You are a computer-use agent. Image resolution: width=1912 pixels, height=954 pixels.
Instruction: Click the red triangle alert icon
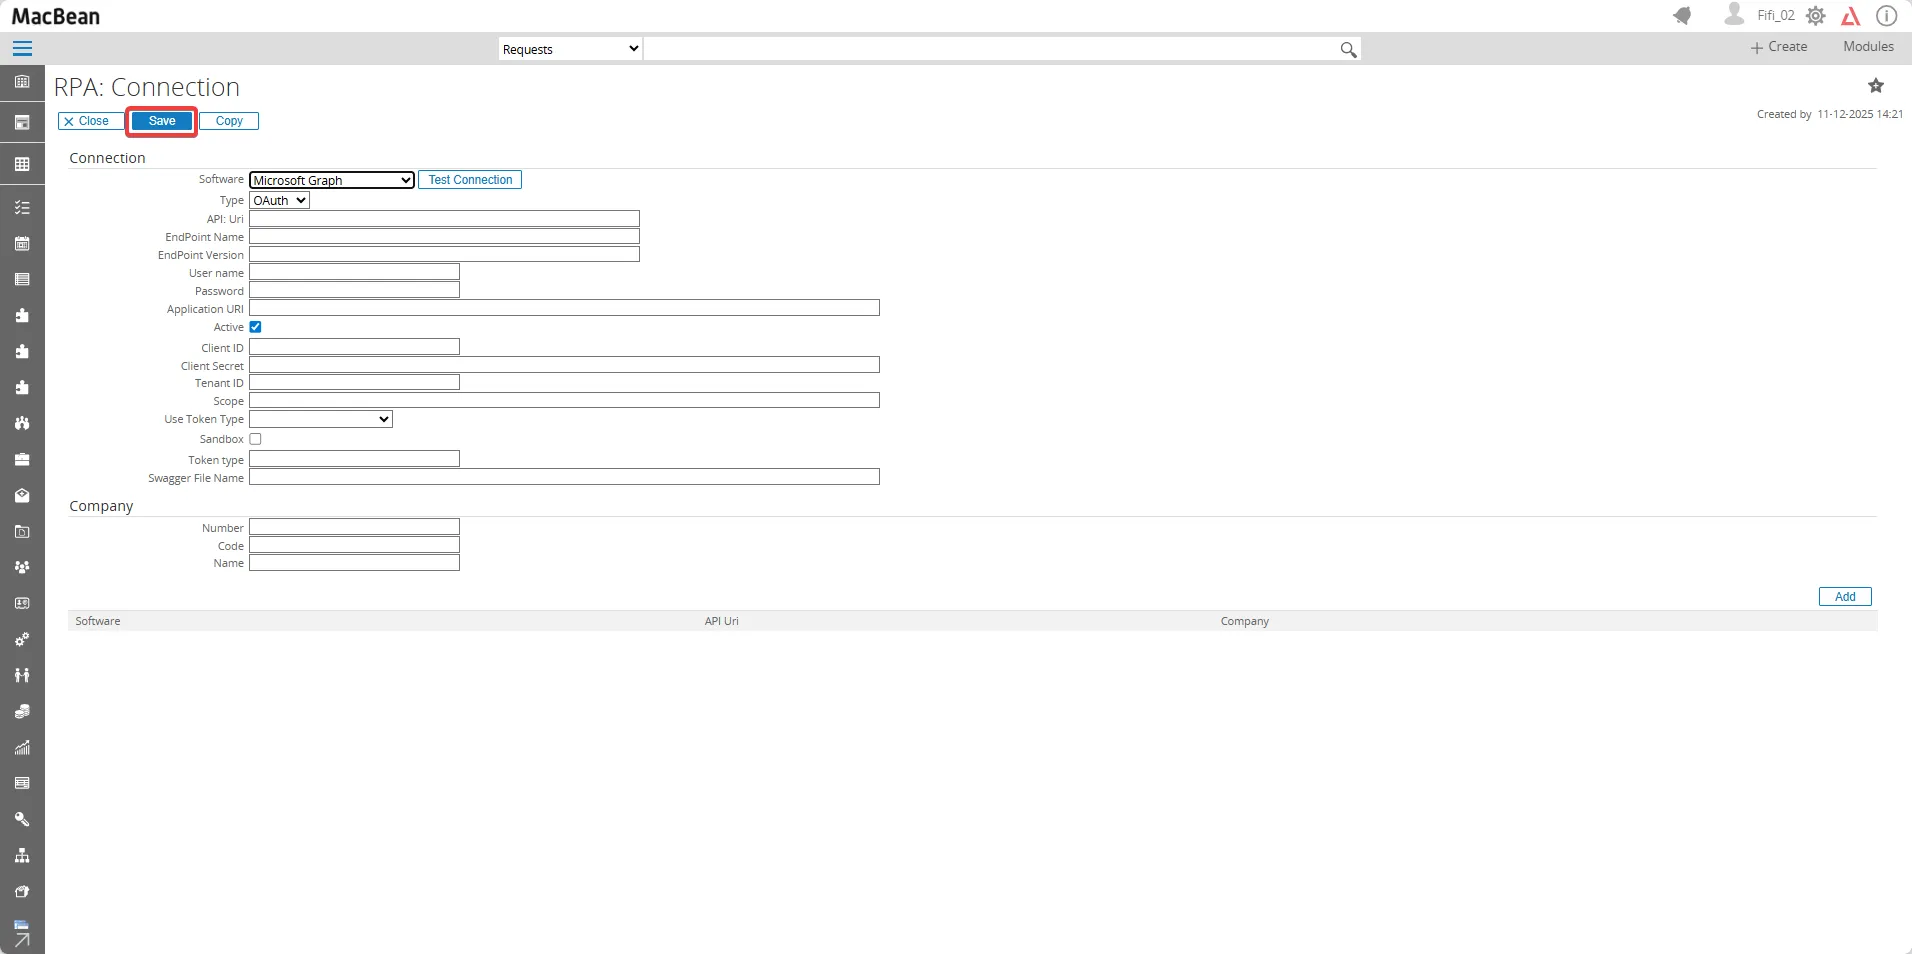(1851, 15)
